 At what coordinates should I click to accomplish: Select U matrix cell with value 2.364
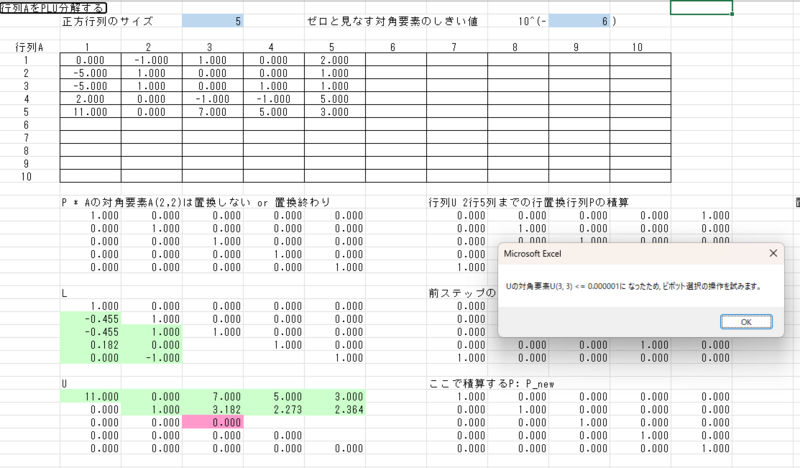[334, 410]
